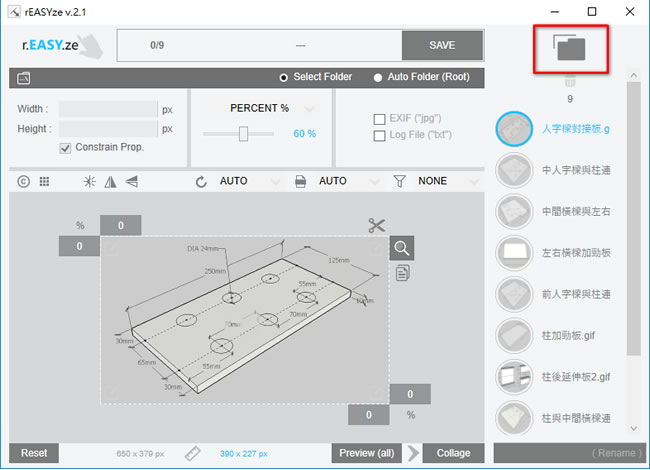Click the copyright watermark icon
The height and width of the screenshot is (470, 650).
pos(24,182)
